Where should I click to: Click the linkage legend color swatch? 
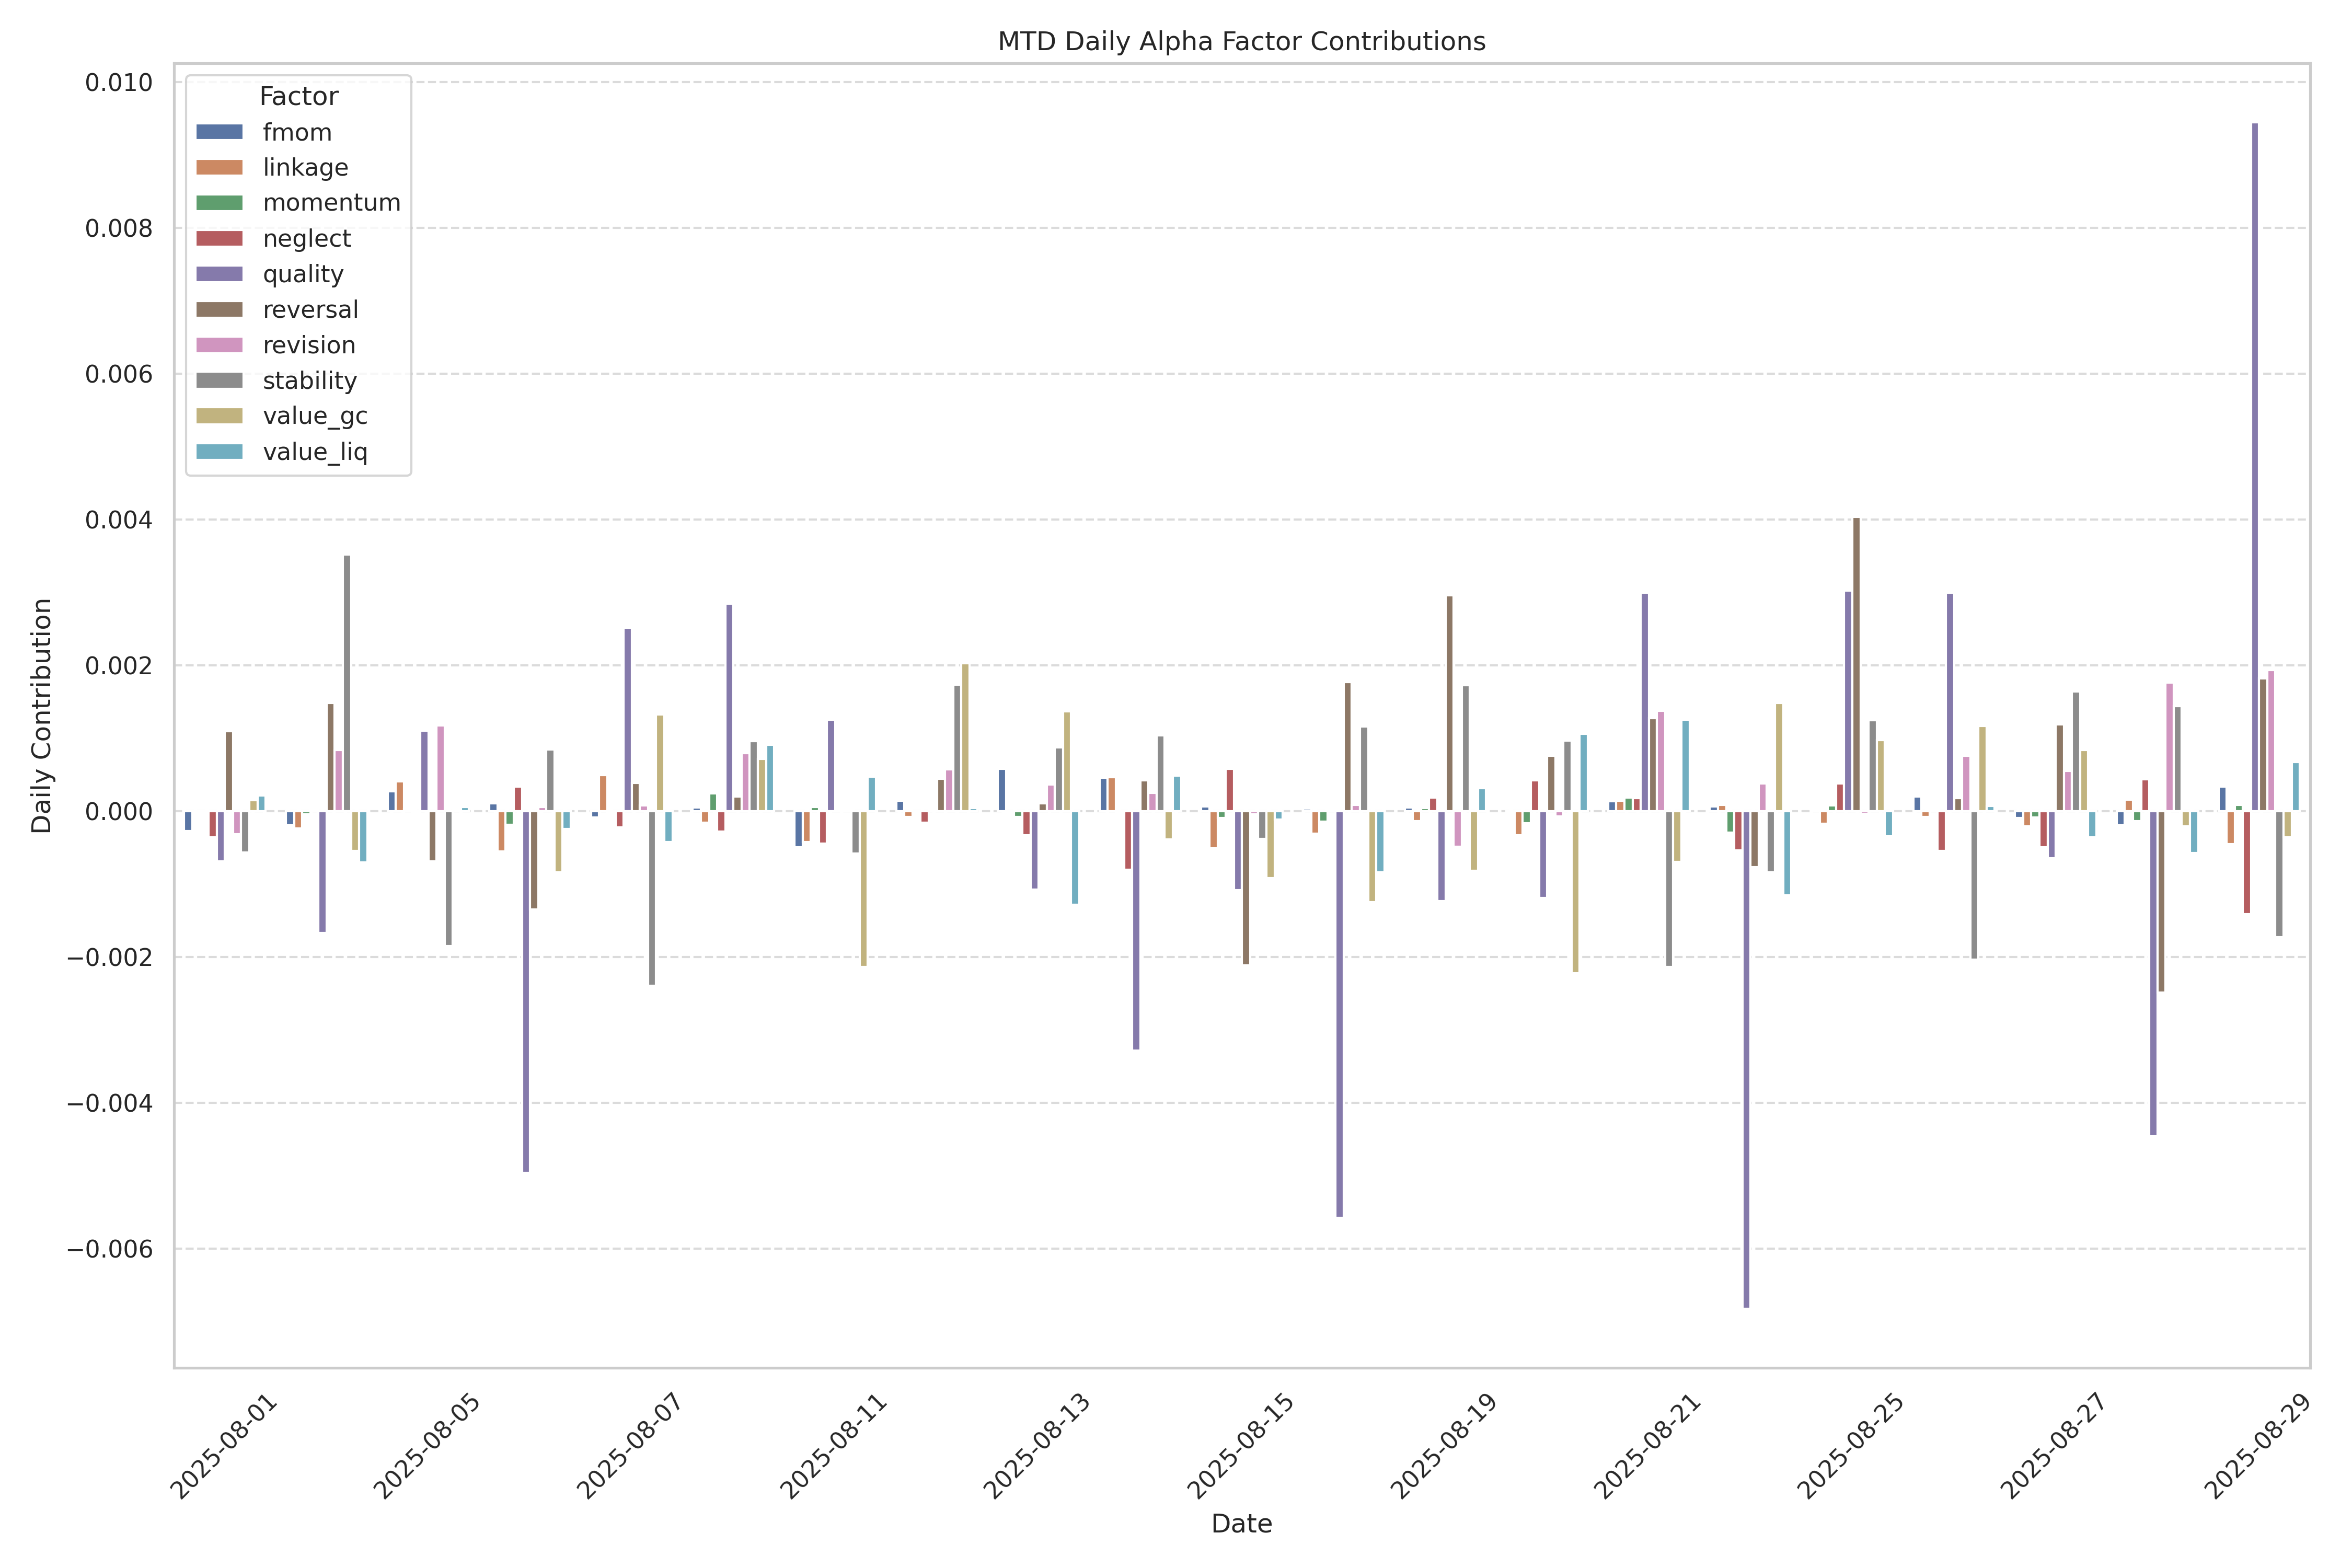[x=219, y=168]
